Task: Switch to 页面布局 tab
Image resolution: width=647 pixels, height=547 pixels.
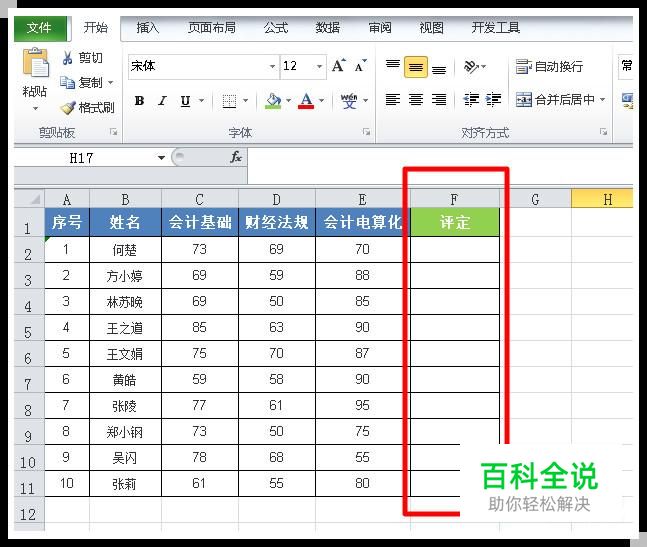Action: 212,28
